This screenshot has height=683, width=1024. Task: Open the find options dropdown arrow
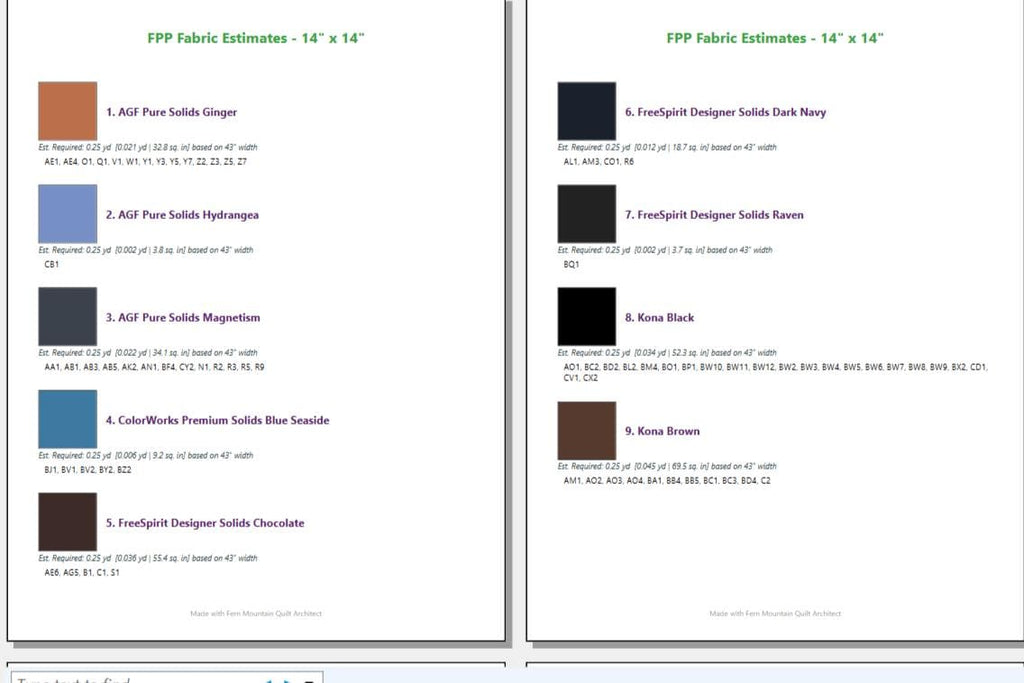(310, 680)
